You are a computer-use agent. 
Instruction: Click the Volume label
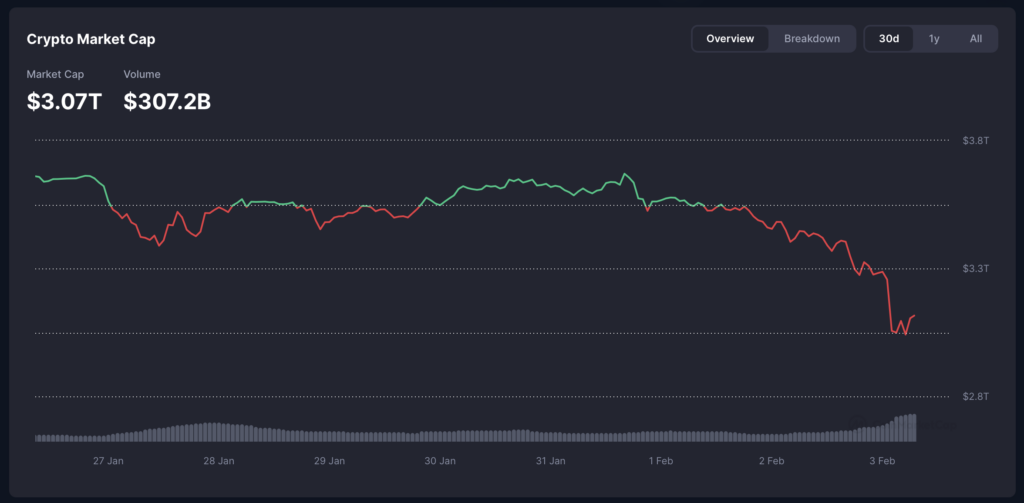click(x=142, y=74)
